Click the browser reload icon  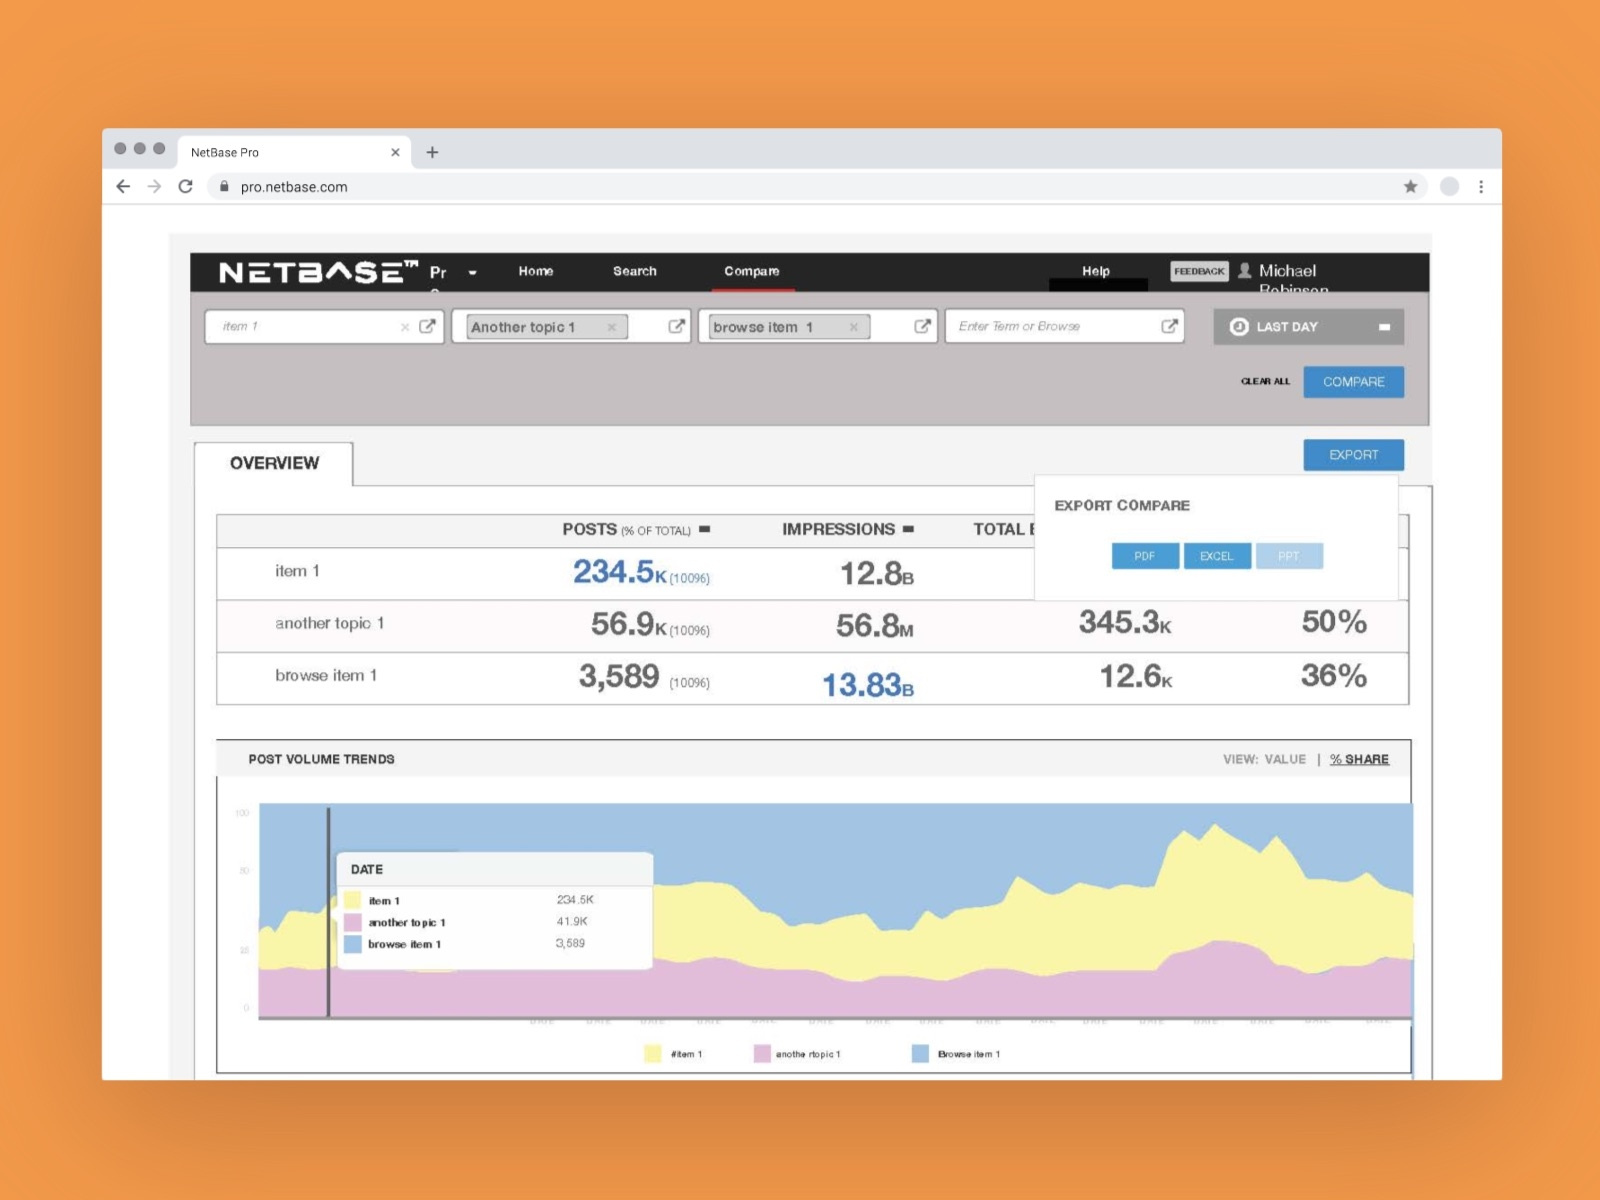pyautogui.click(x=187, y=186)
